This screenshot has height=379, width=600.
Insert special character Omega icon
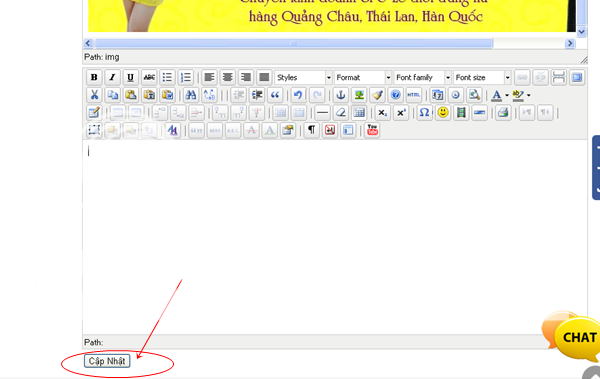(424, 113)
